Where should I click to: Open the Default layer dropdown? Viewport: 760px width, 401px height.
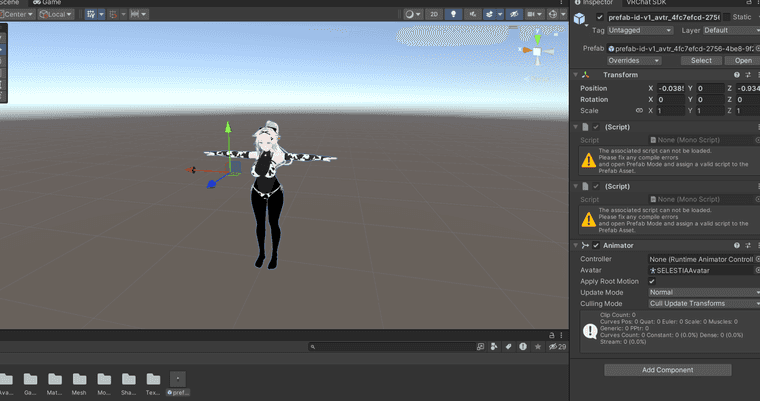coord(731,30)
